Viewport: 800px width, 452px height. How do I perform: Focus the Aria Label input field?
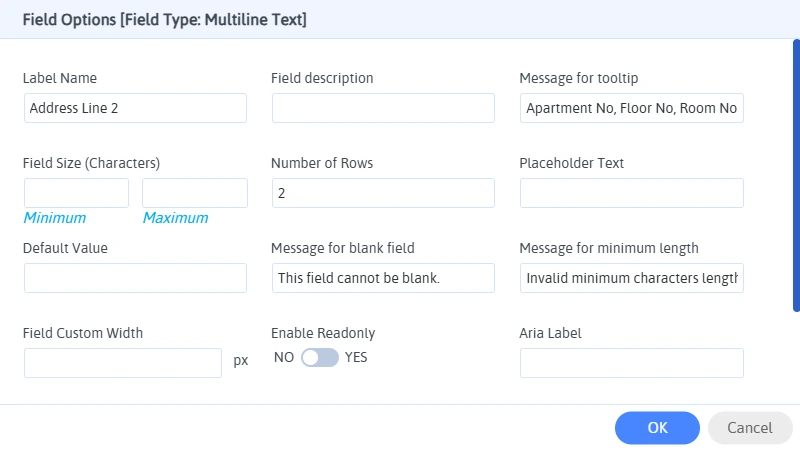(x=631, y=362)
